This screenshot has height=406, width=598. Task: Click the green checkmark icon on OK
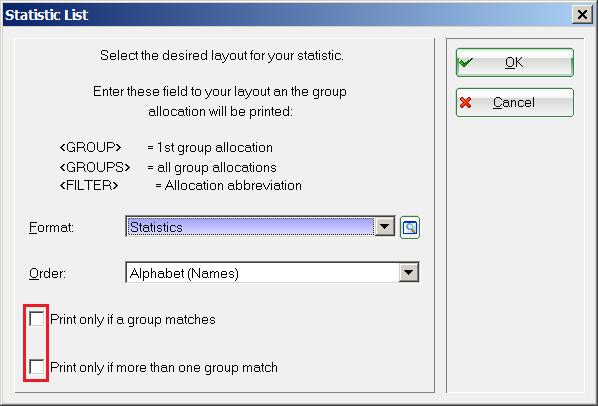[x=466, y=63]
